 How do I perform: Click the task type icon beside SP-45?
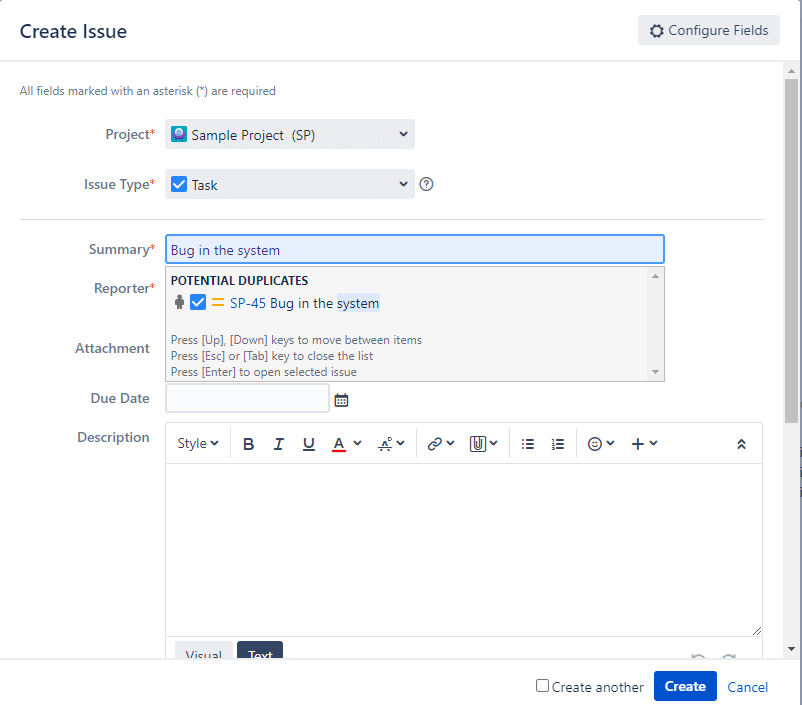click(198, 302)
